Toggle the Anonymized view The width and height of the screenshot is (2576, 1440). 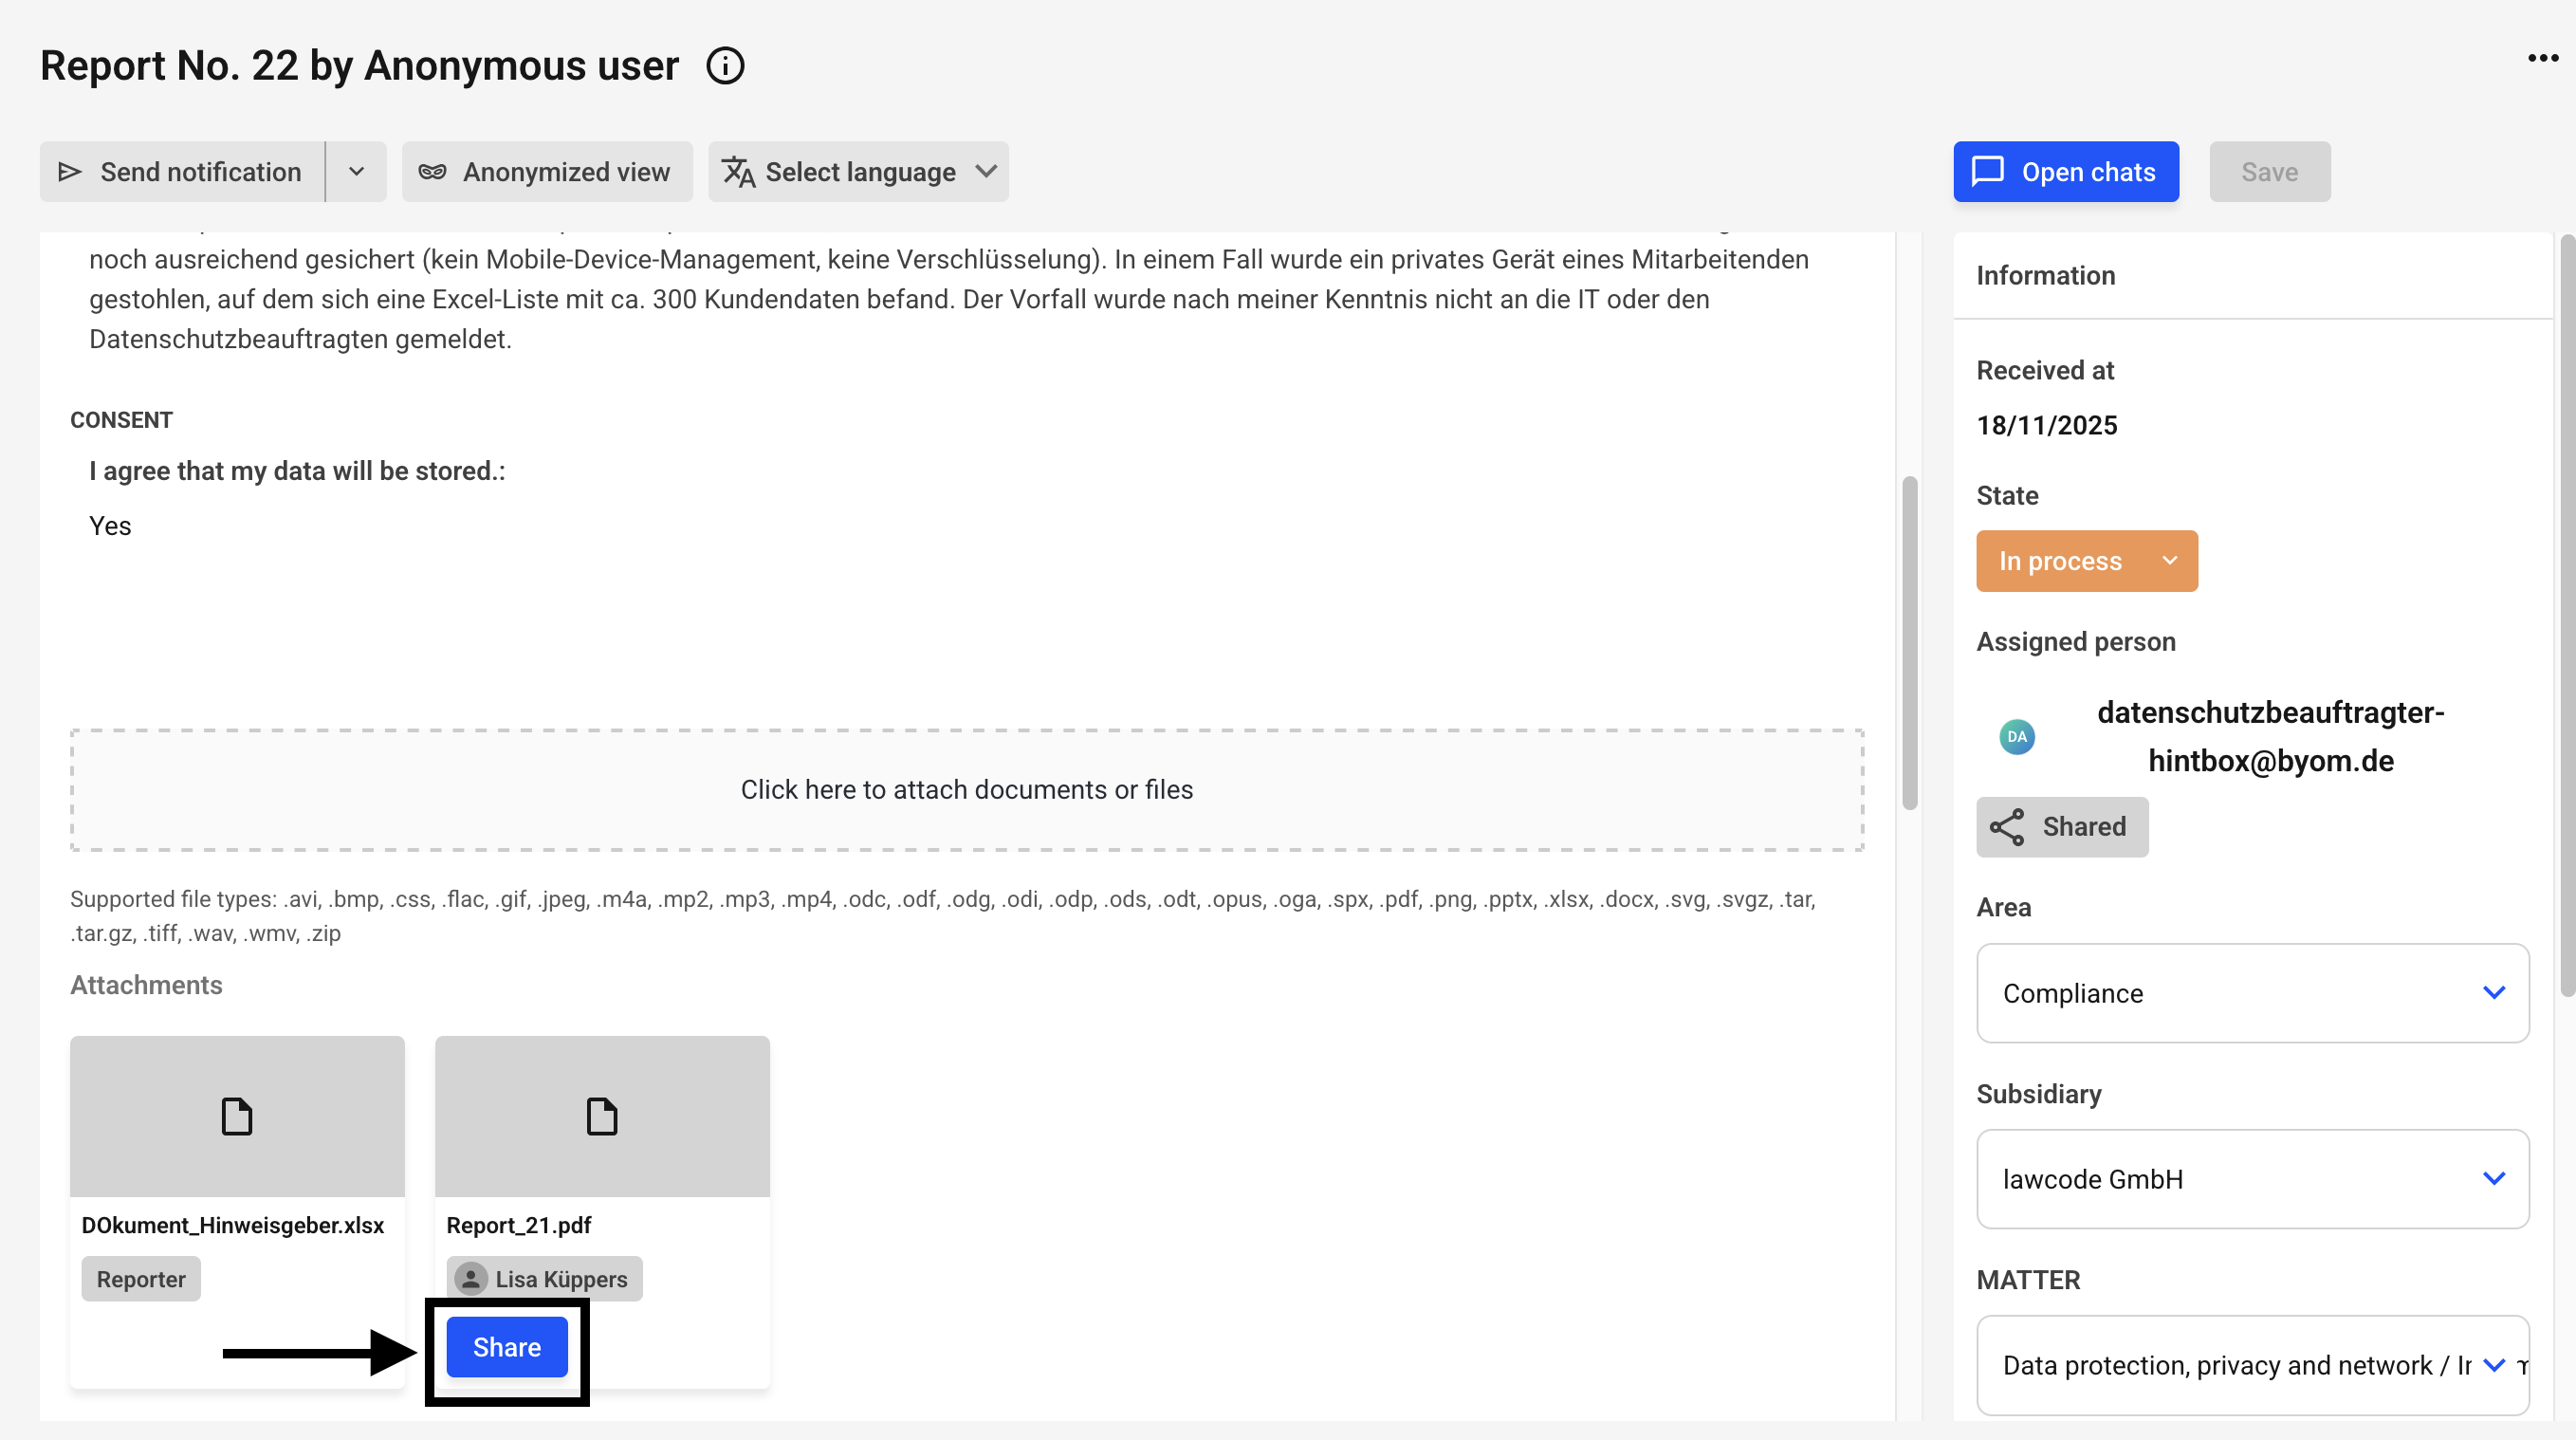click(546, 172)
